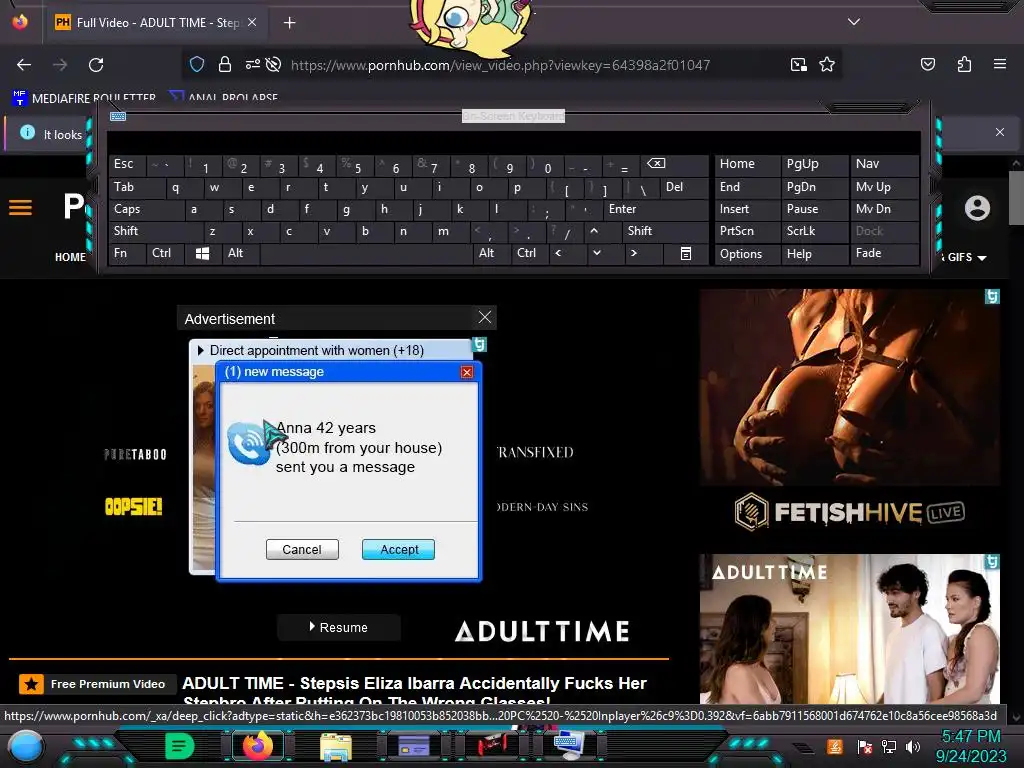Click the volume speaker tray icon
The width and height of the screenshot is (1024, 768).
pos(913,746)
